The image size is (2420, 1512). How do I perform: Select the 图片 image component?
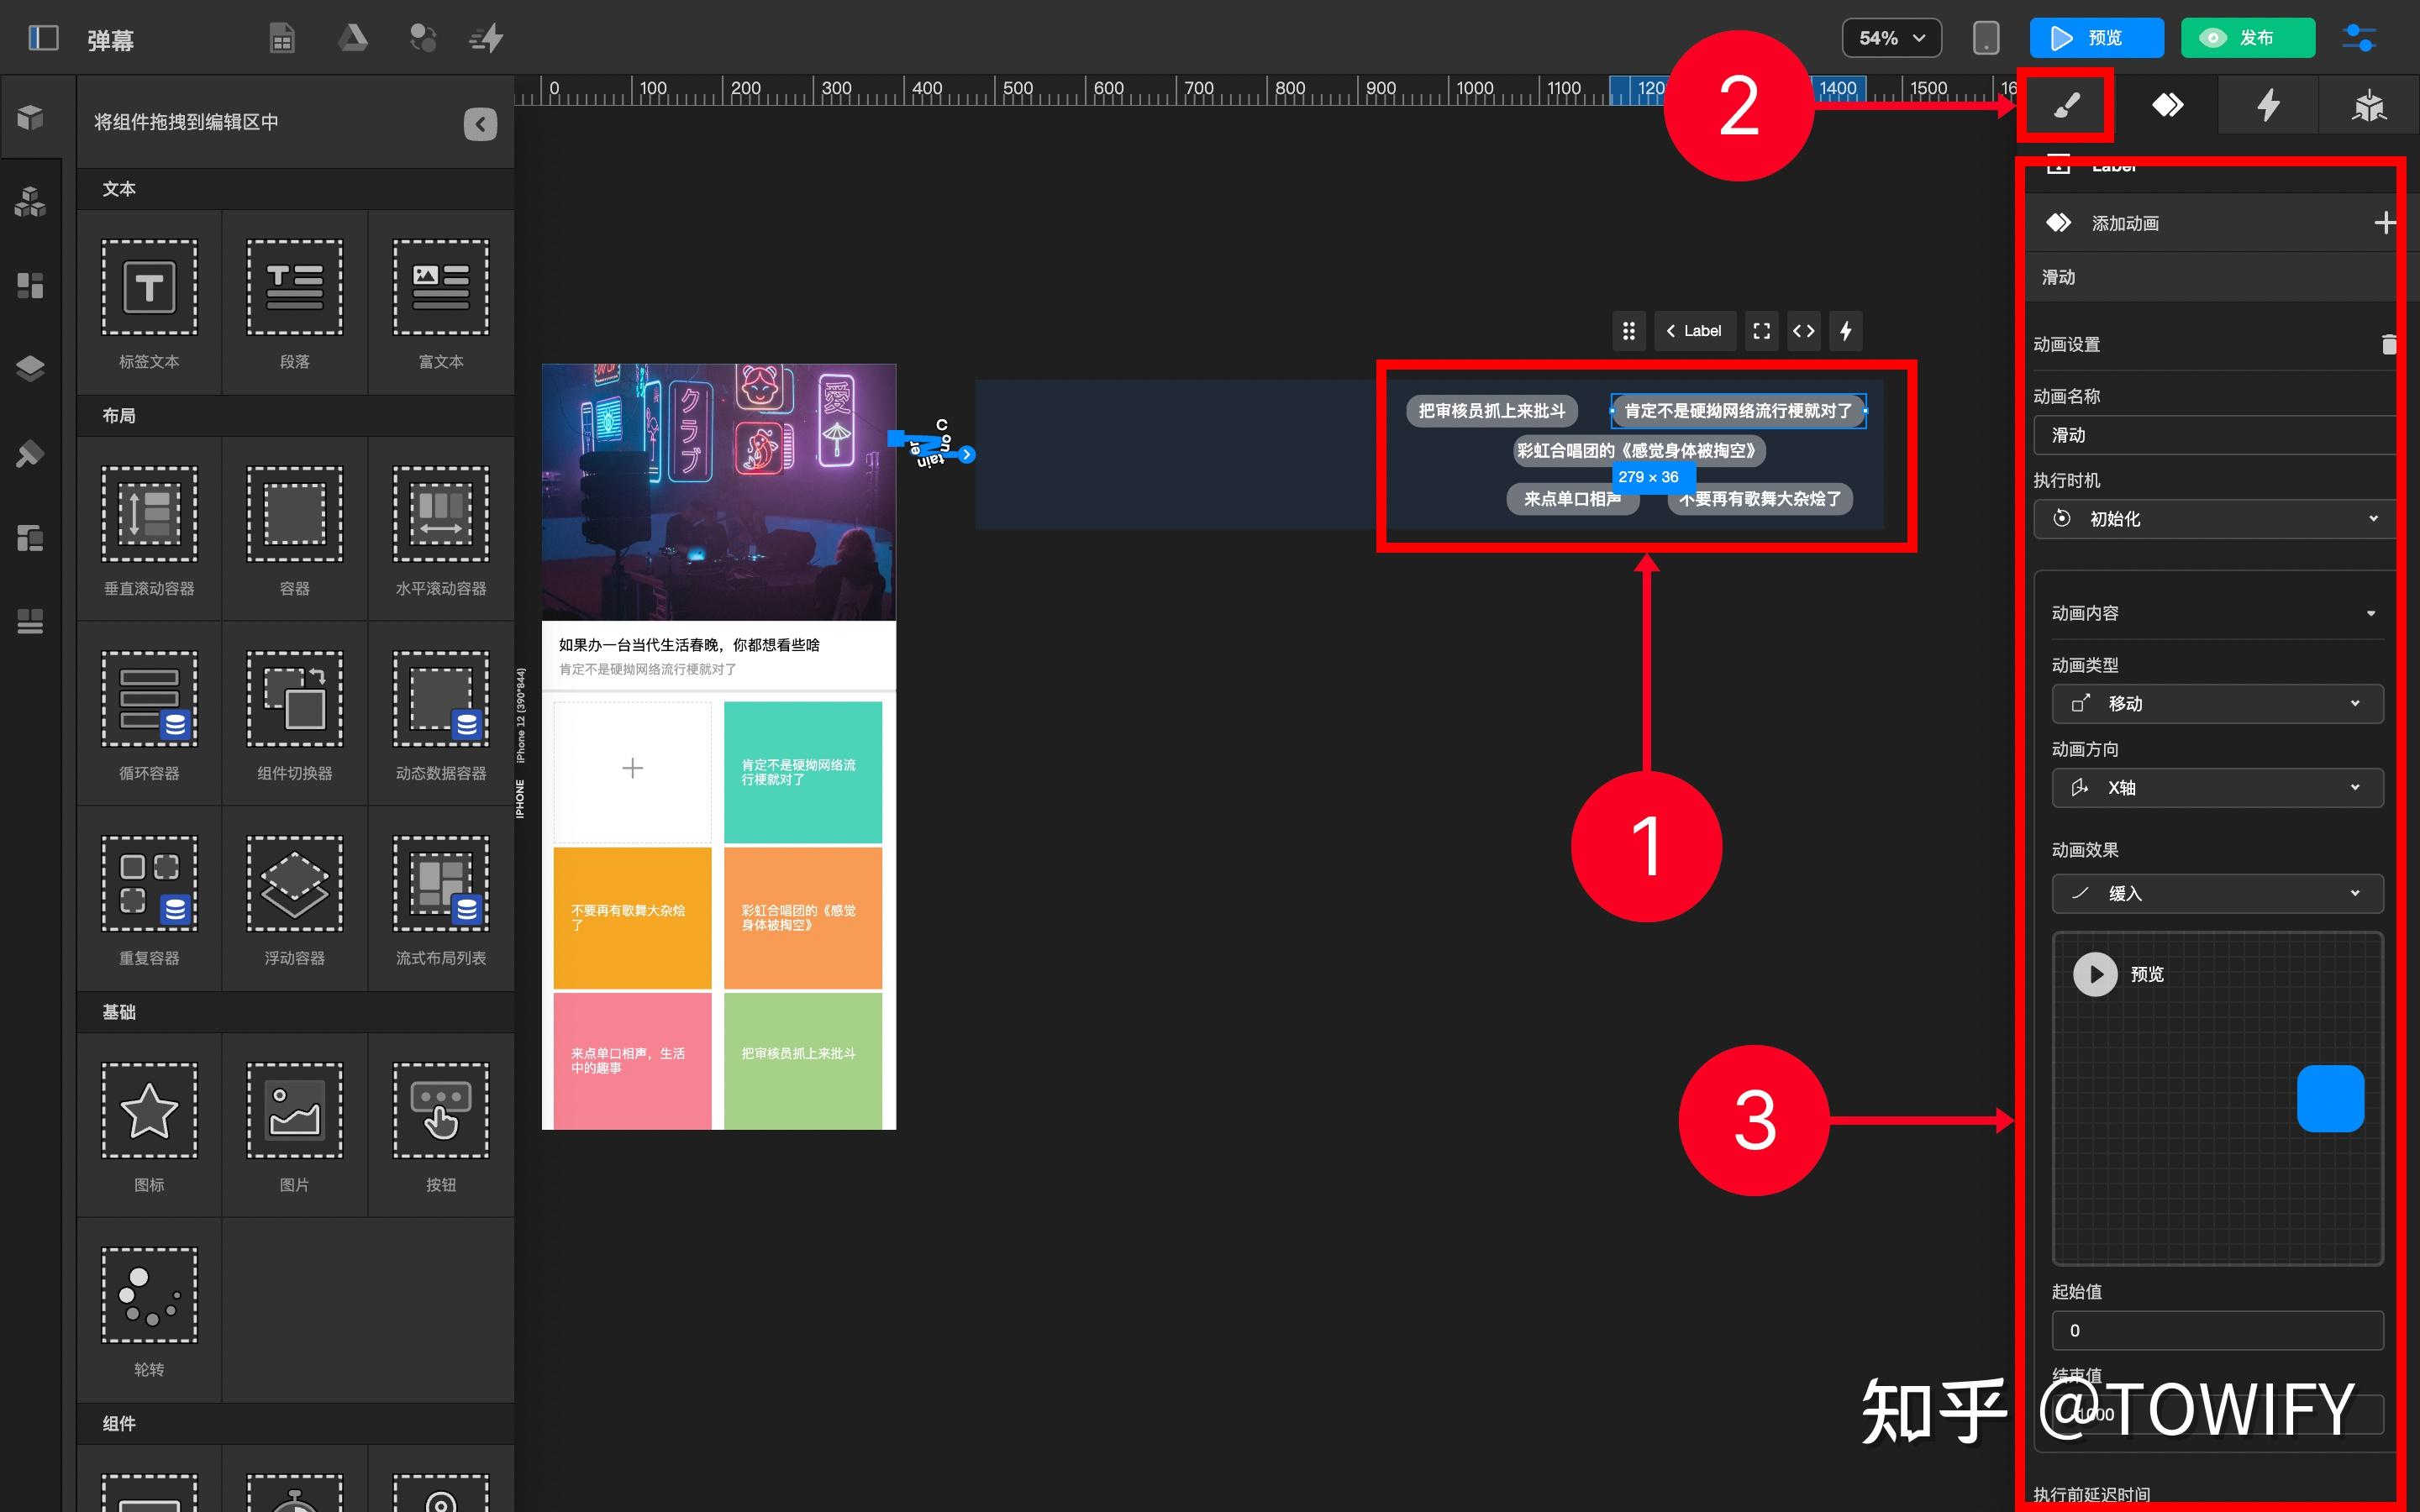point(295,1126)
